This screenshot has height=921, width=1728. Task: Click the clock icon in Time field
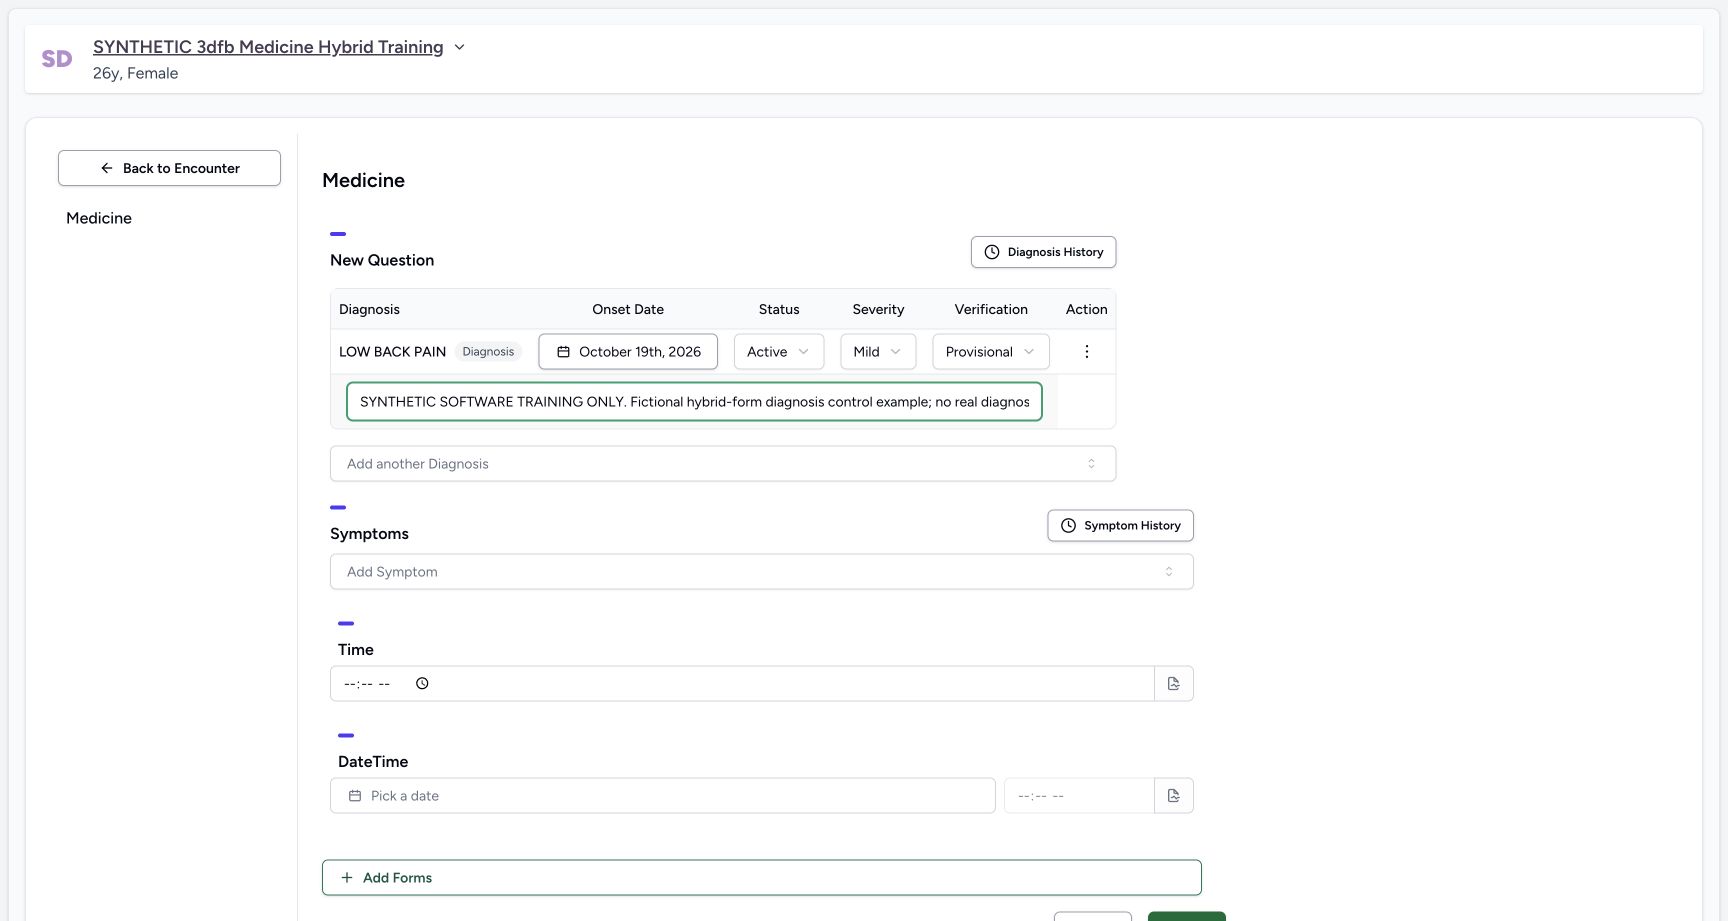[422, 684]
